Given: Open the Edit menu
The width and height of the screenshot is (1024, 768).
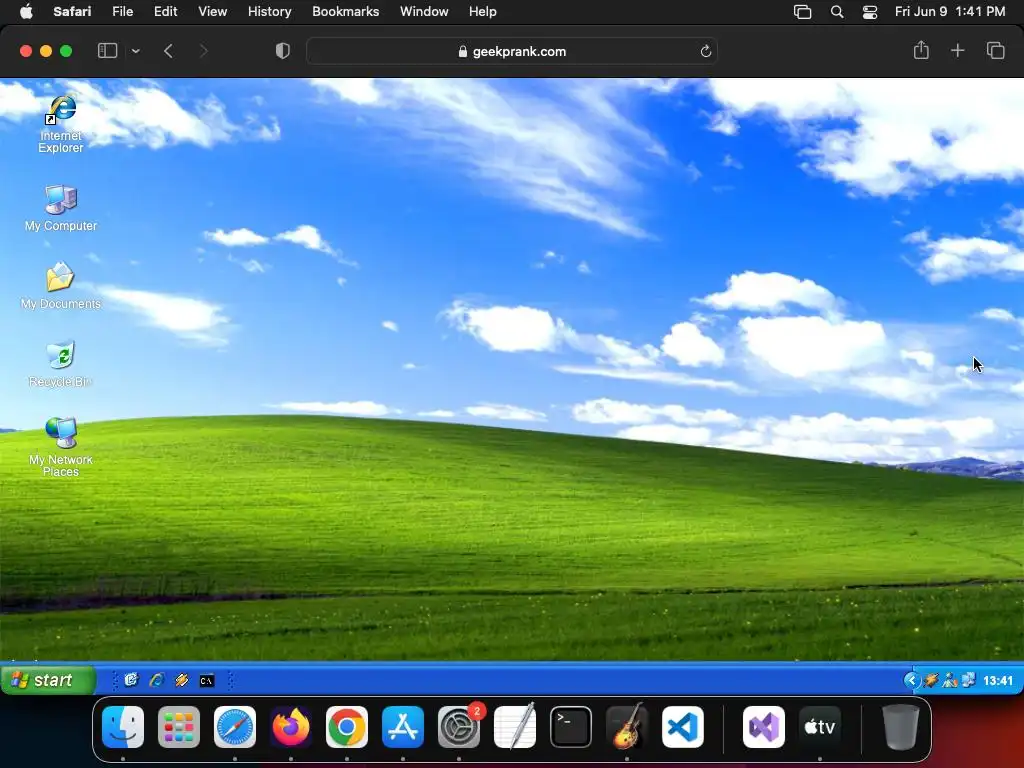Looking at the screenshot, I should coord(165,11).
